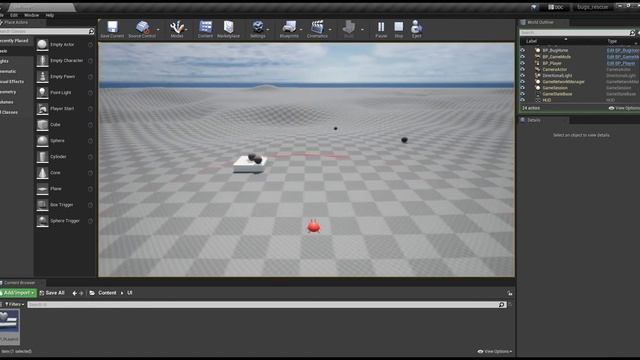Open the Settings toolbar icon
The width and height of the screenshot is (640, 360).
[258, 27]
